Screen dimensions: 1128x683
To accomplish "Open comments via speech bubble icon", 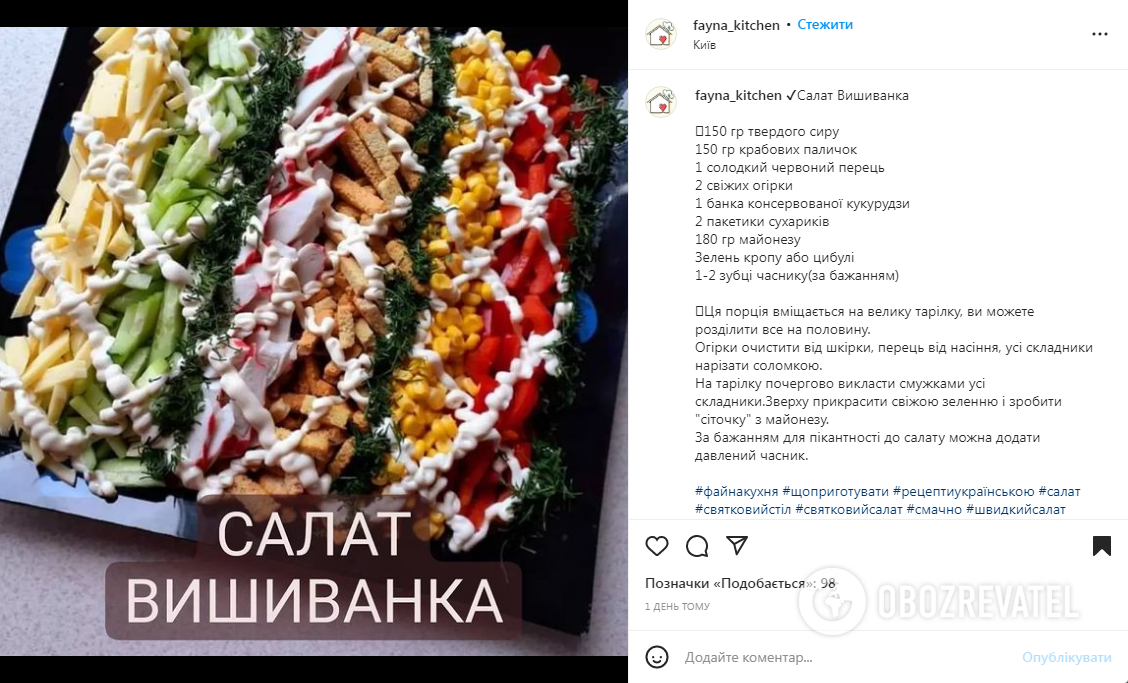I will [x=697, y=546].
